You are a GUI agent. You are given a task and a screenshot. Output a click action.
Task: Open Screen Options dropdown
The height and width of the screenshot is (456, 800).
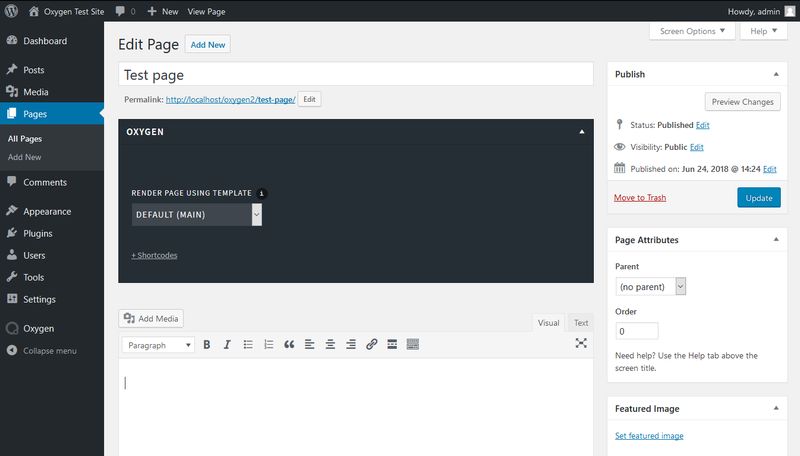(x=692, y=31)
